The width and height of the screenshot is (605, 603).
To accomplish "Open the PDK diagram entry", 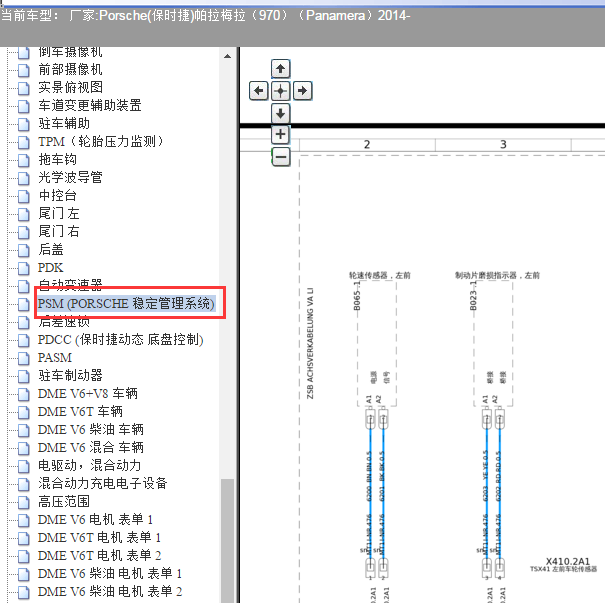I will 50,268.
